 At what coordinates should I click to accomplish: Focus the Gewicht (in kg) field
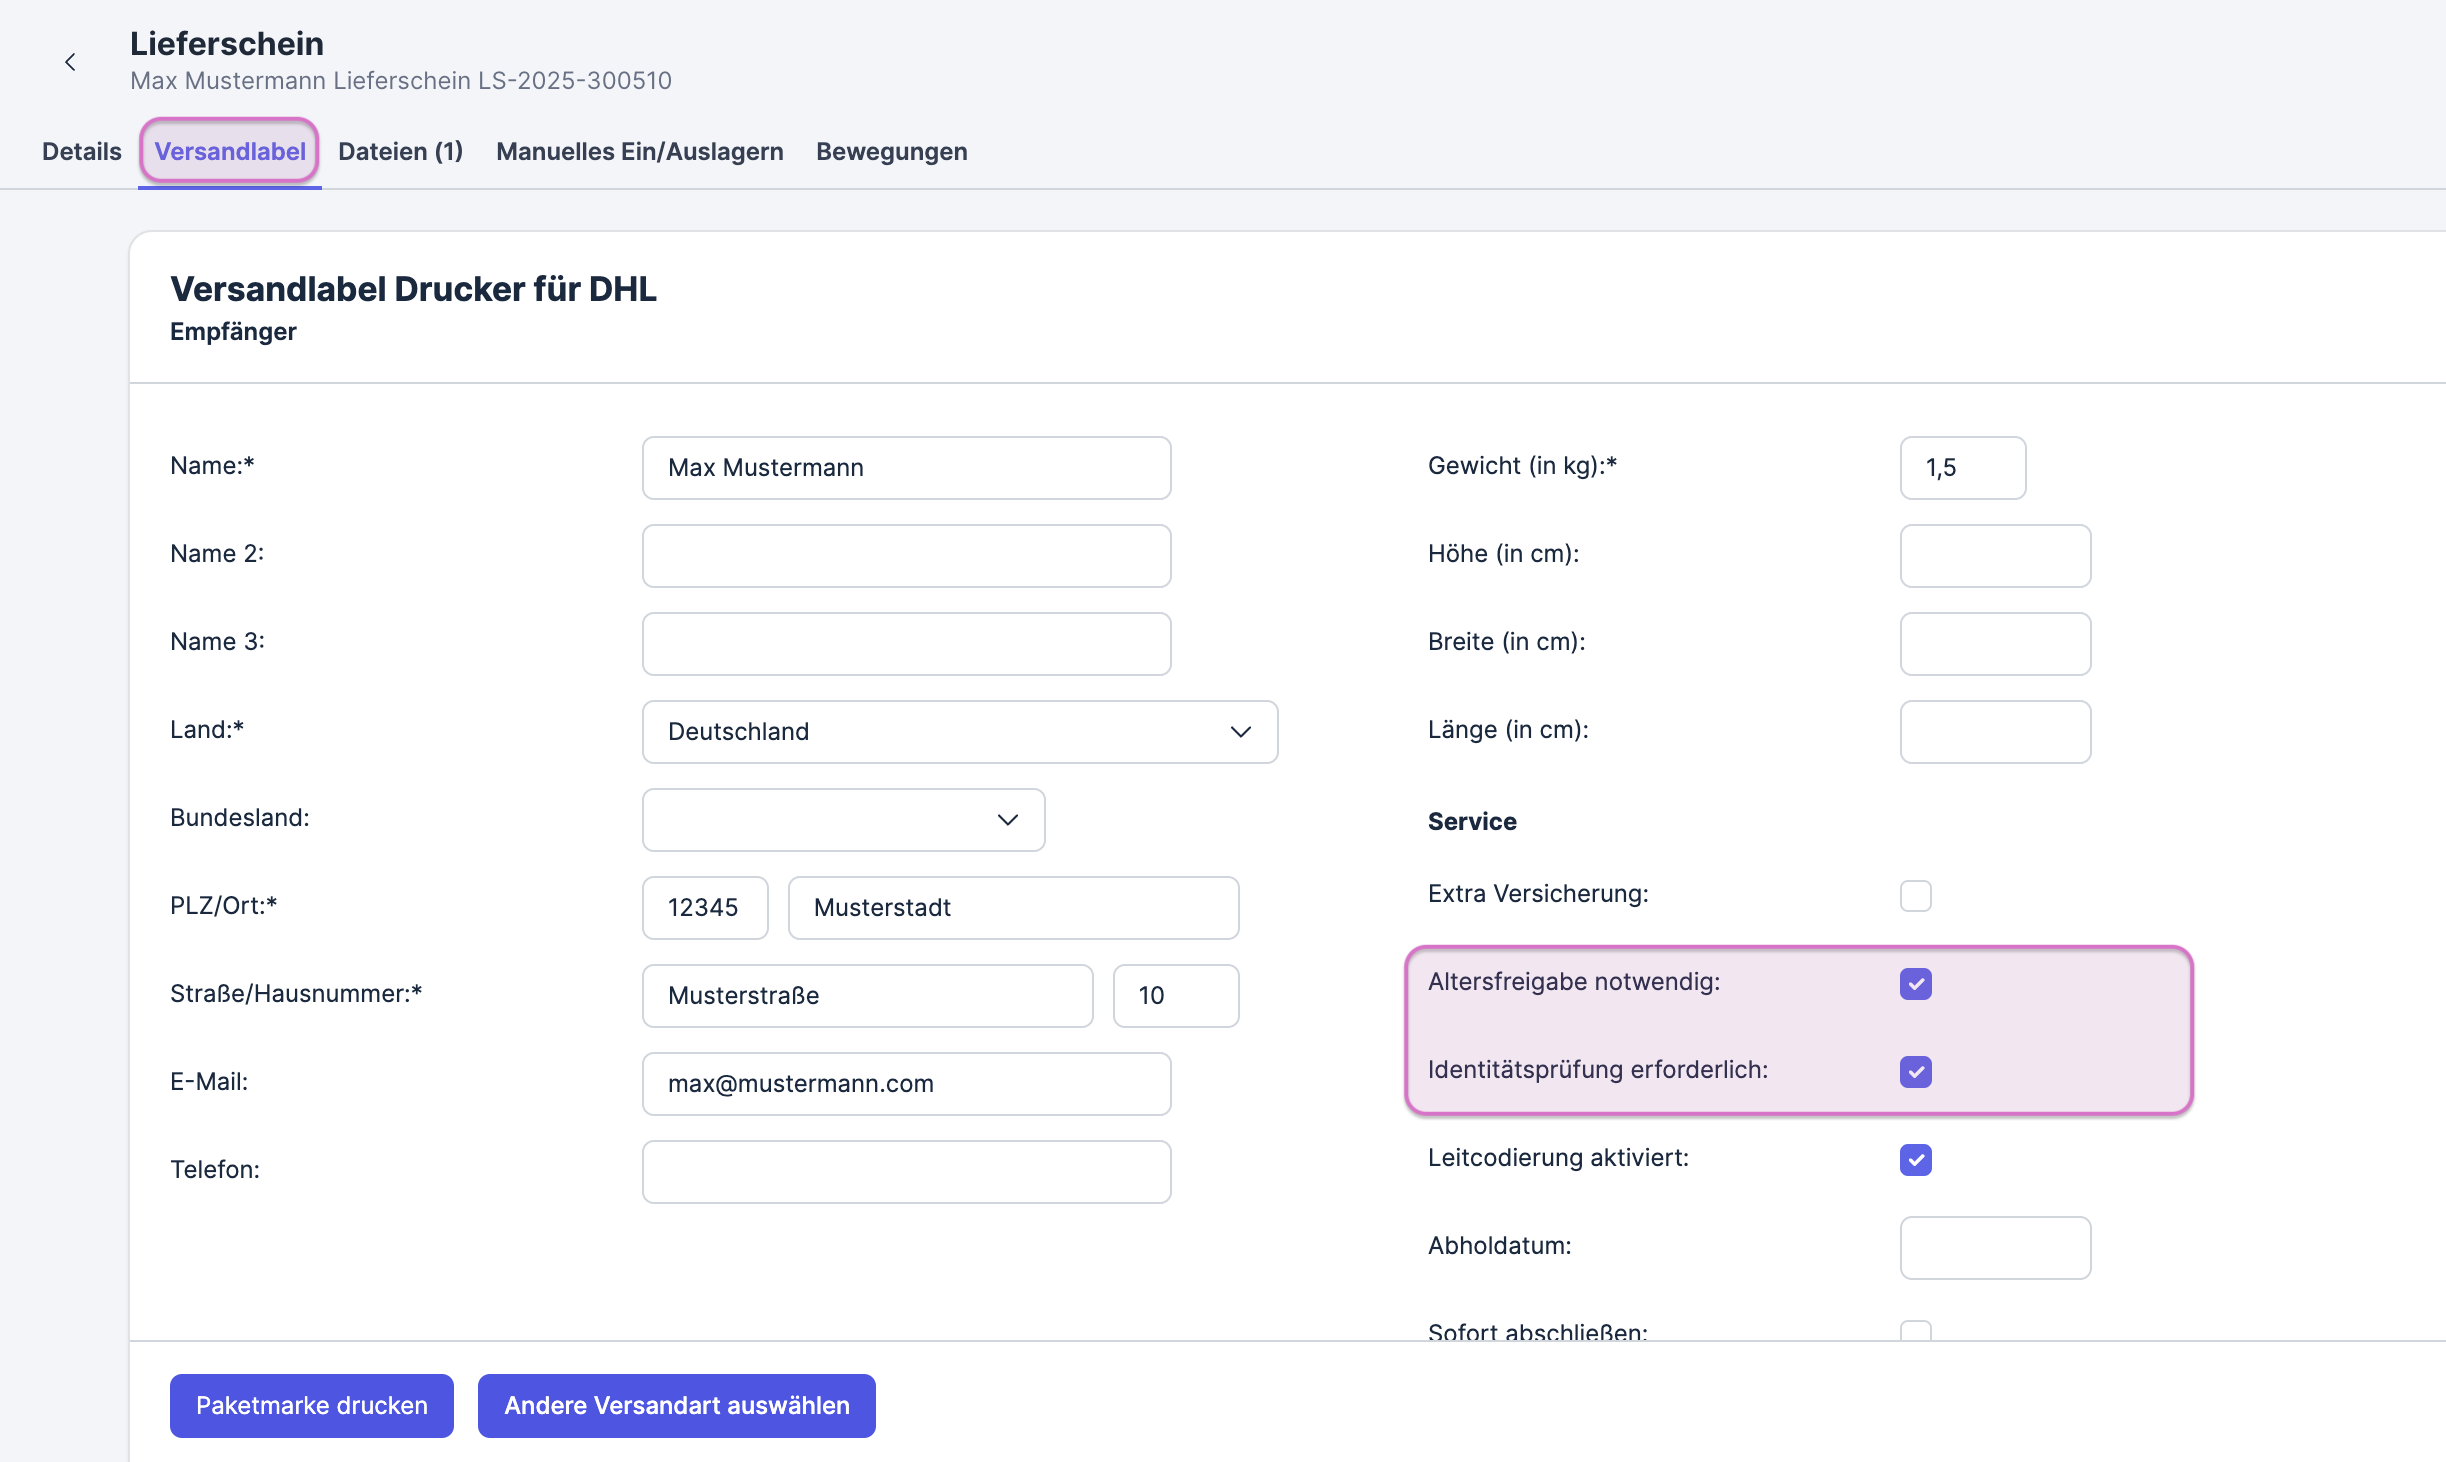tap(1962, 468)
